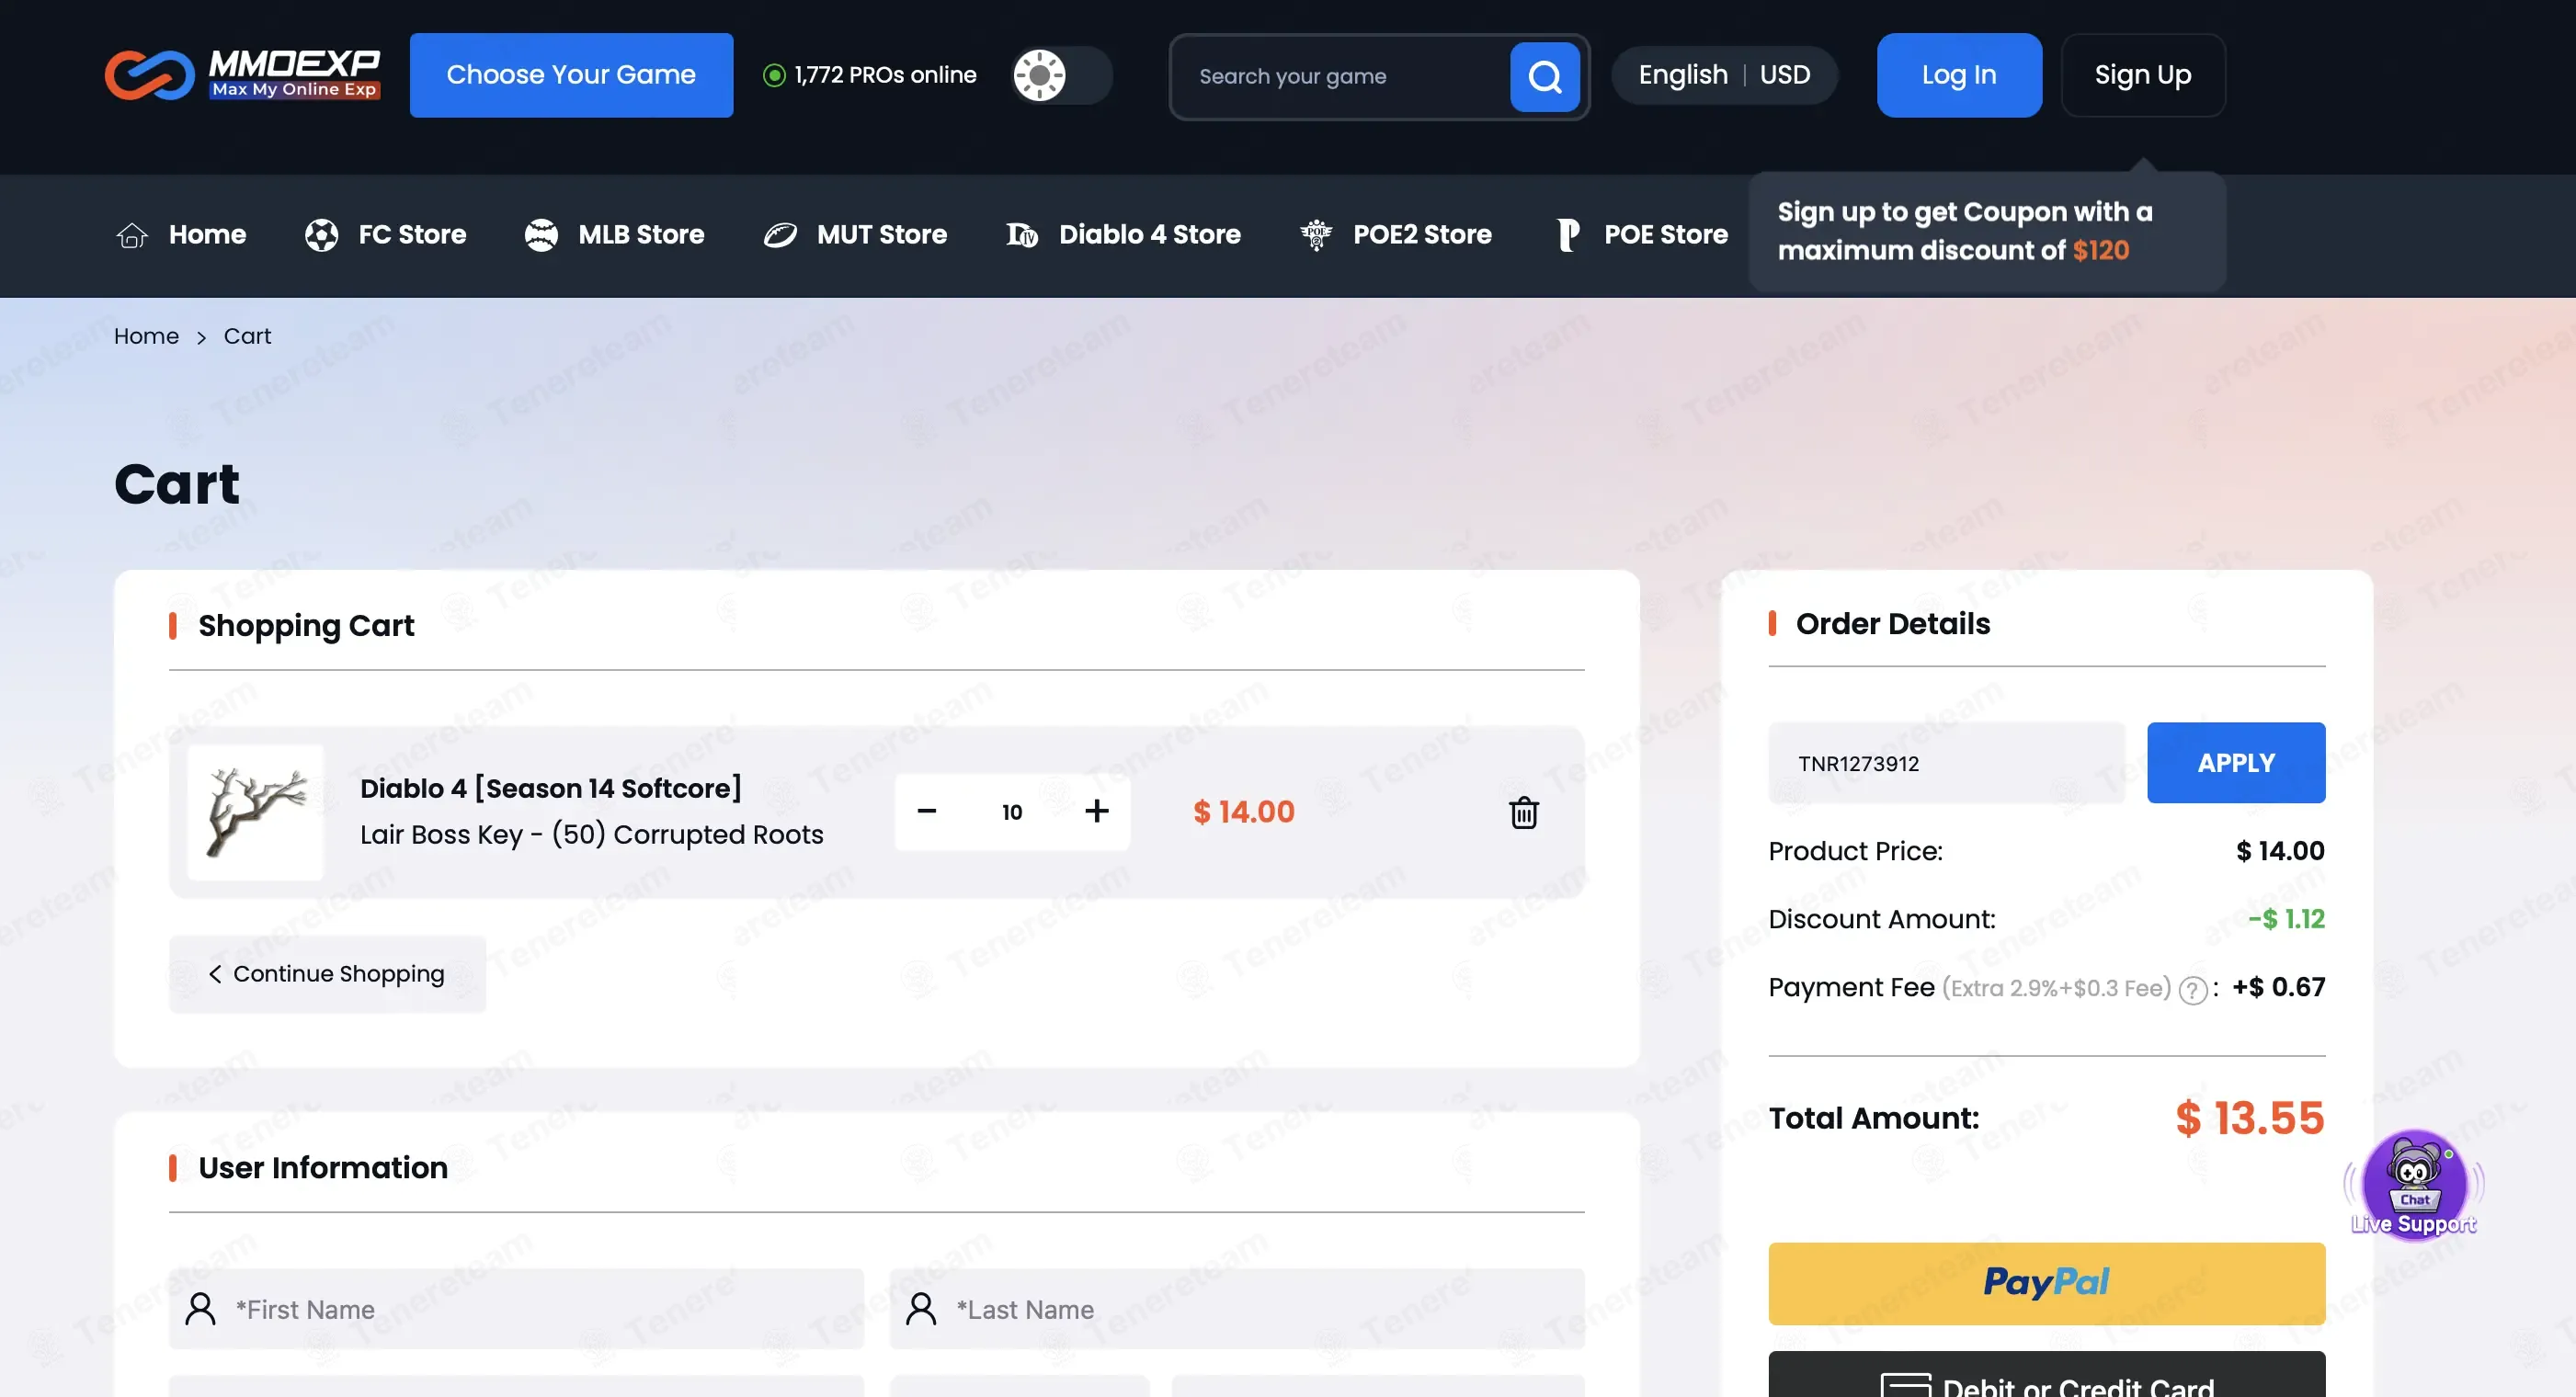
Task: Click the MMOEXP logo
Action: pyautogui.click(x=242, y=75)
